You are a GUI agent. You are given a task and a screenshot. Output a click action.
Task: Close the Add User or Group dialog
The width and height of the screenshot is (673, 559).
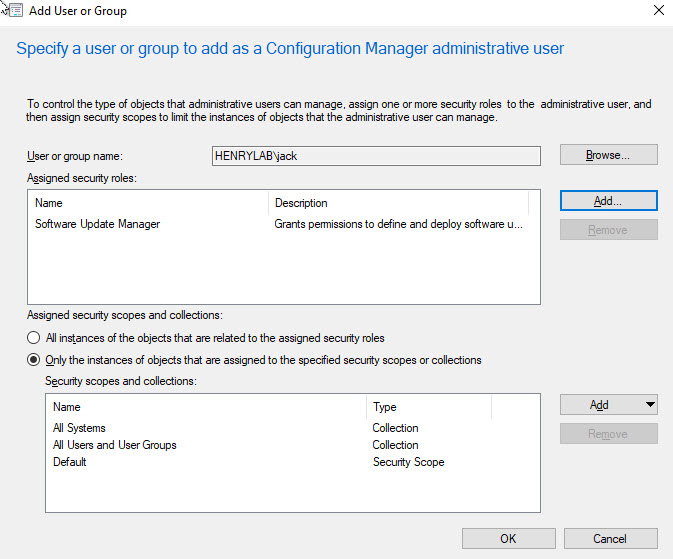(x=657, y=11)
